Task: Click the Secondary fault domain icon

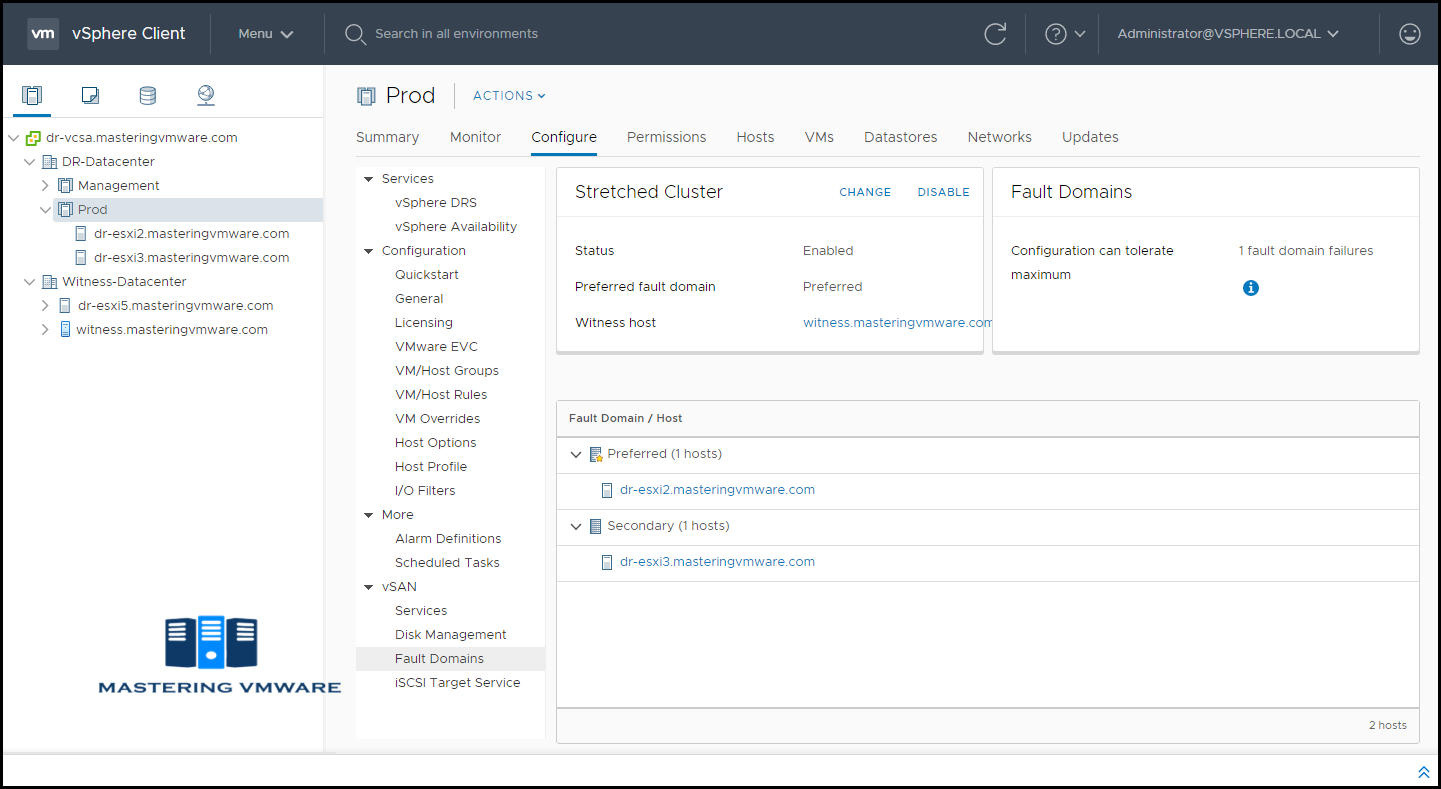Action: [596, 526]
